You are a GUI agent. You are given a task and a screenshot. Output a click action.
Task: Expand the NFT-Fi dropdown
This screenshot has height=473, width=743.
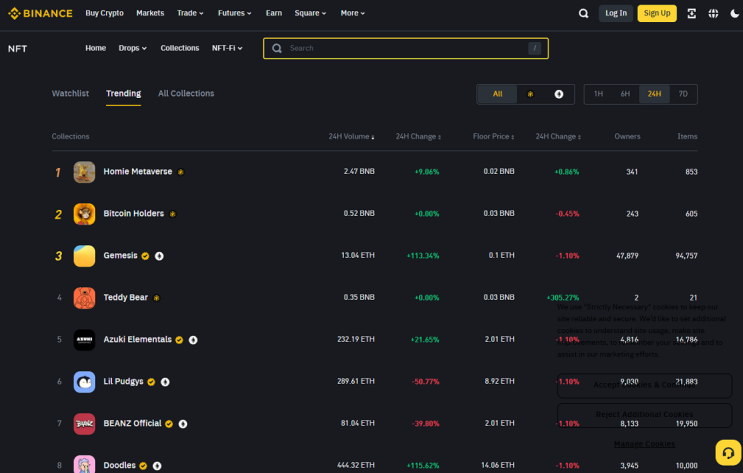tap(227, 48)
